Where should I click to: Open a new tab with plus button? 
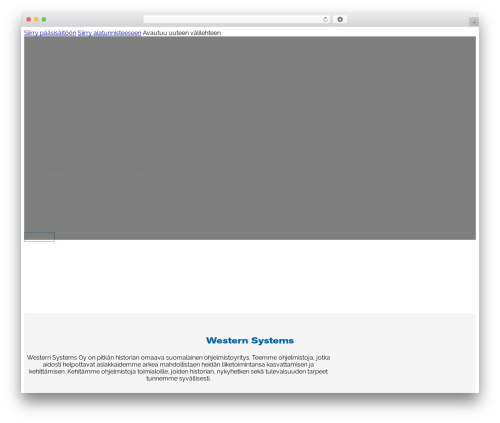coord(474,22)
